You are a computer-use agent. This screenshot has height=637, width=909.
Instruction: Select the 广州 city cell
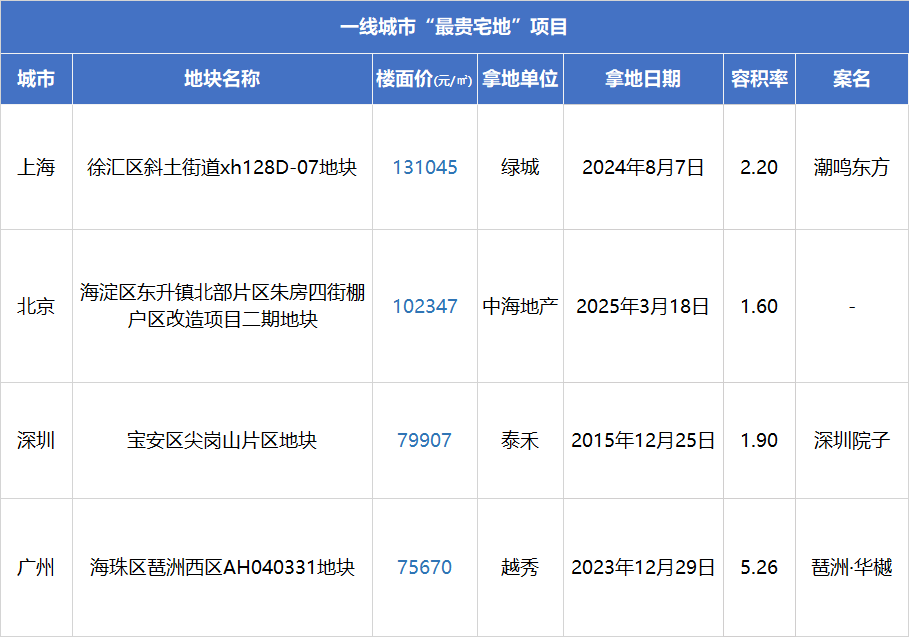point(36,567)
